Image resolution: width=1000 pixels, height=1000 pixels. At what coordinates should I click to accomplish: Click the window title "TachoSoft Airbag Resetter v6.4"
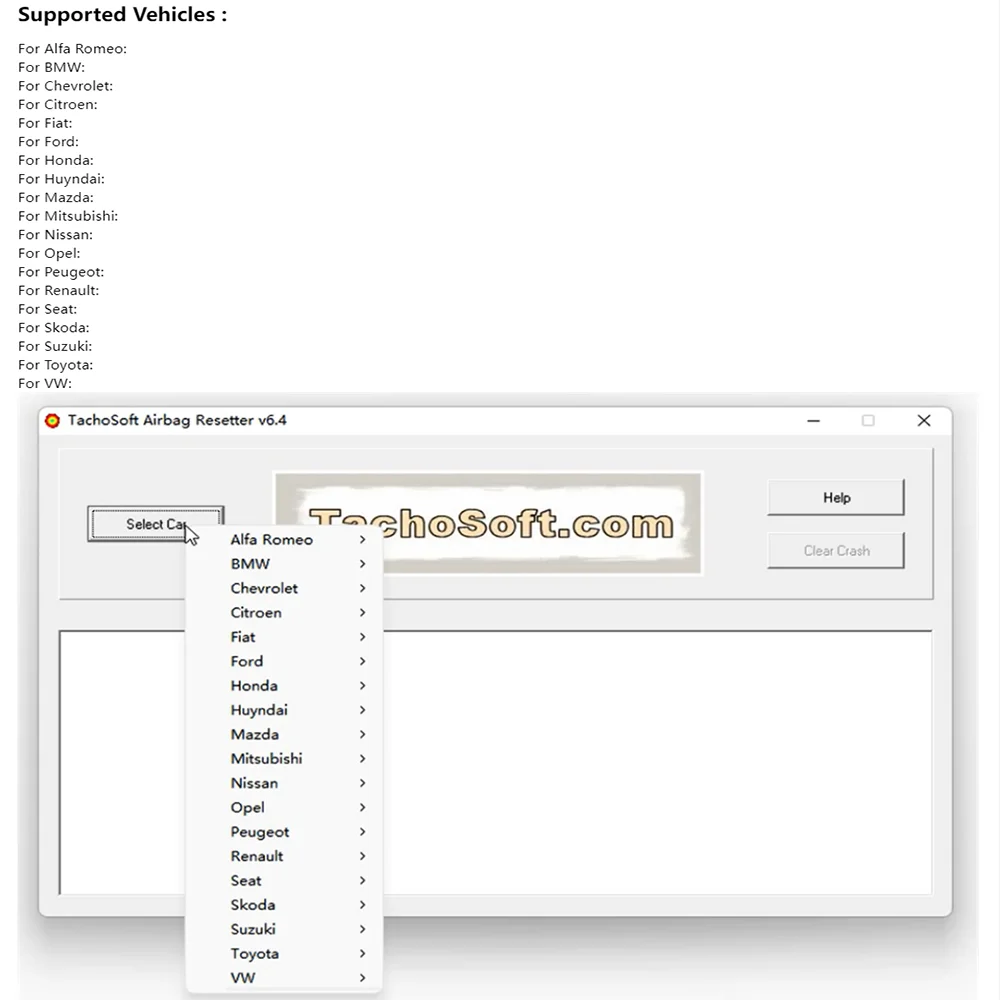click(177, 420)
